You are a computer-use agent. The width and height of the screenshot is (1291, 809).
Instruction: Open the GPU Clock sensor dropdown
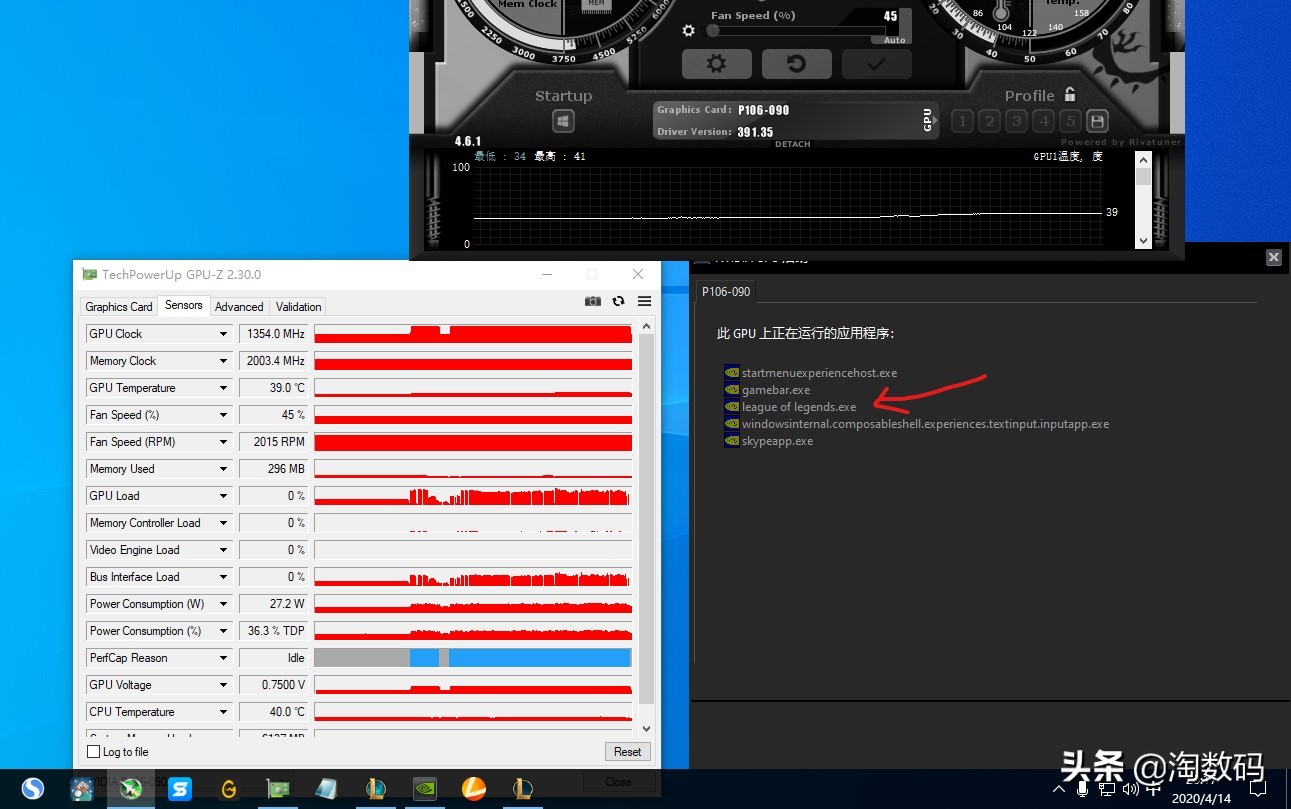pos(222,333)
